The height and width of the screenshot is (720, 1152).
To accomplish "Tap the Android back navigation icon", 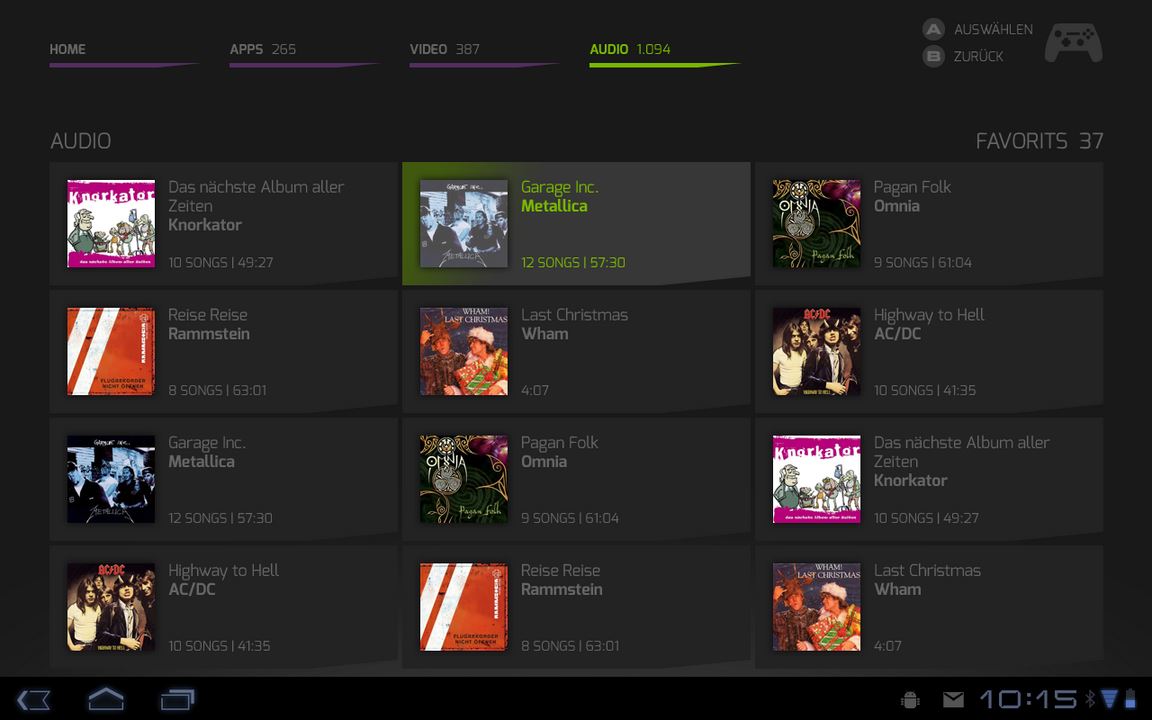I will click(x=33, y=699).
